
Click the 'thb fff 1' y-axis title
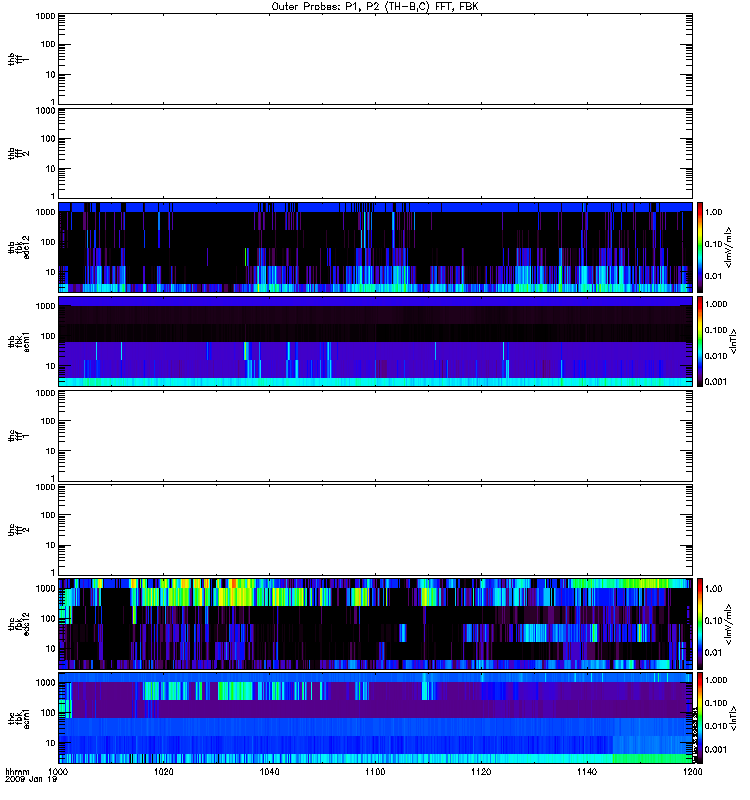pos(19,59)
